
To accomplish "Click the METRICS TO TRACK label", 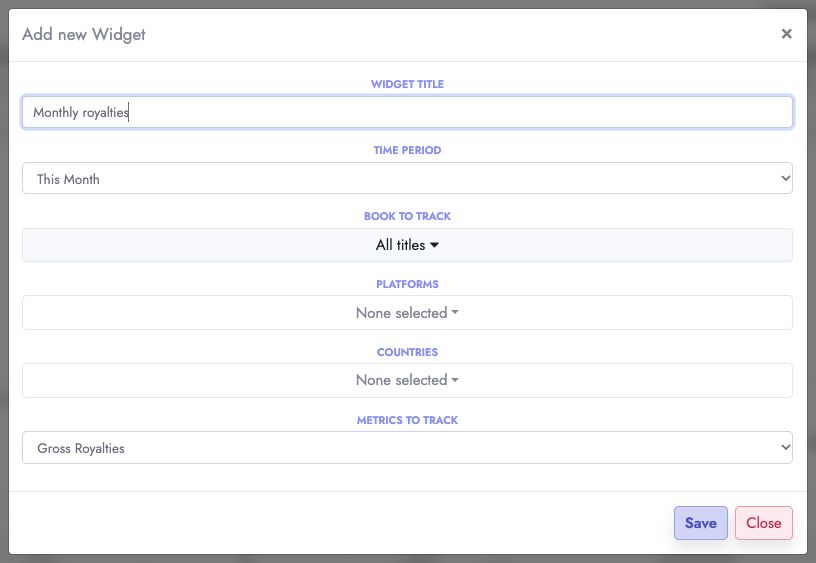I will [407, 420].
